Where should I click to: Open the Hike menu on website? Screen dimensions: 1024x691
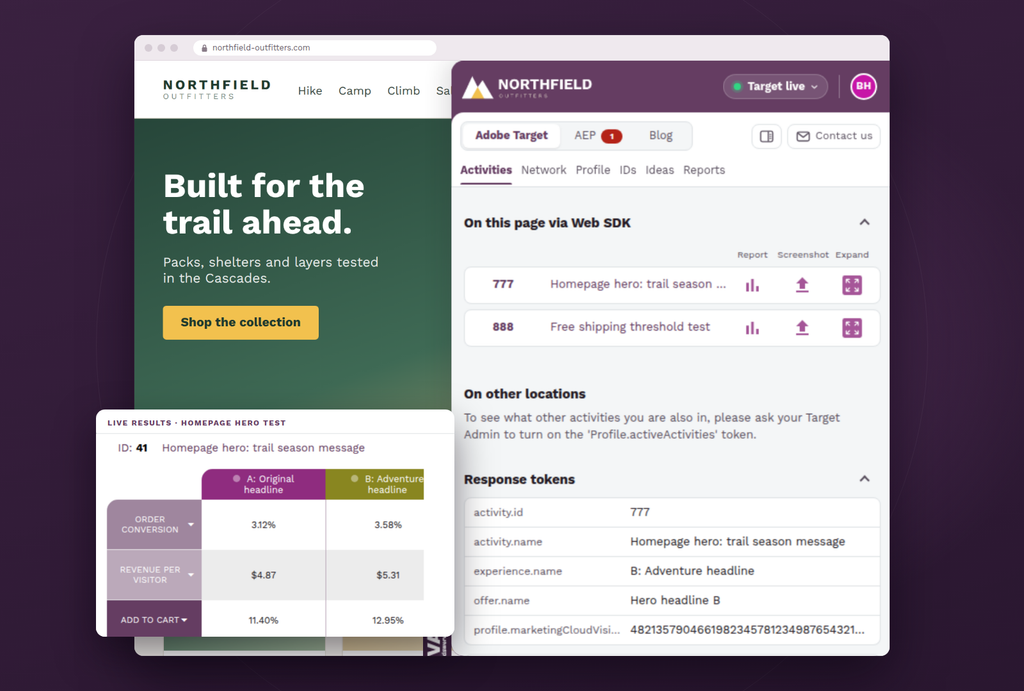pyautogui.click(x=310, y=91)
